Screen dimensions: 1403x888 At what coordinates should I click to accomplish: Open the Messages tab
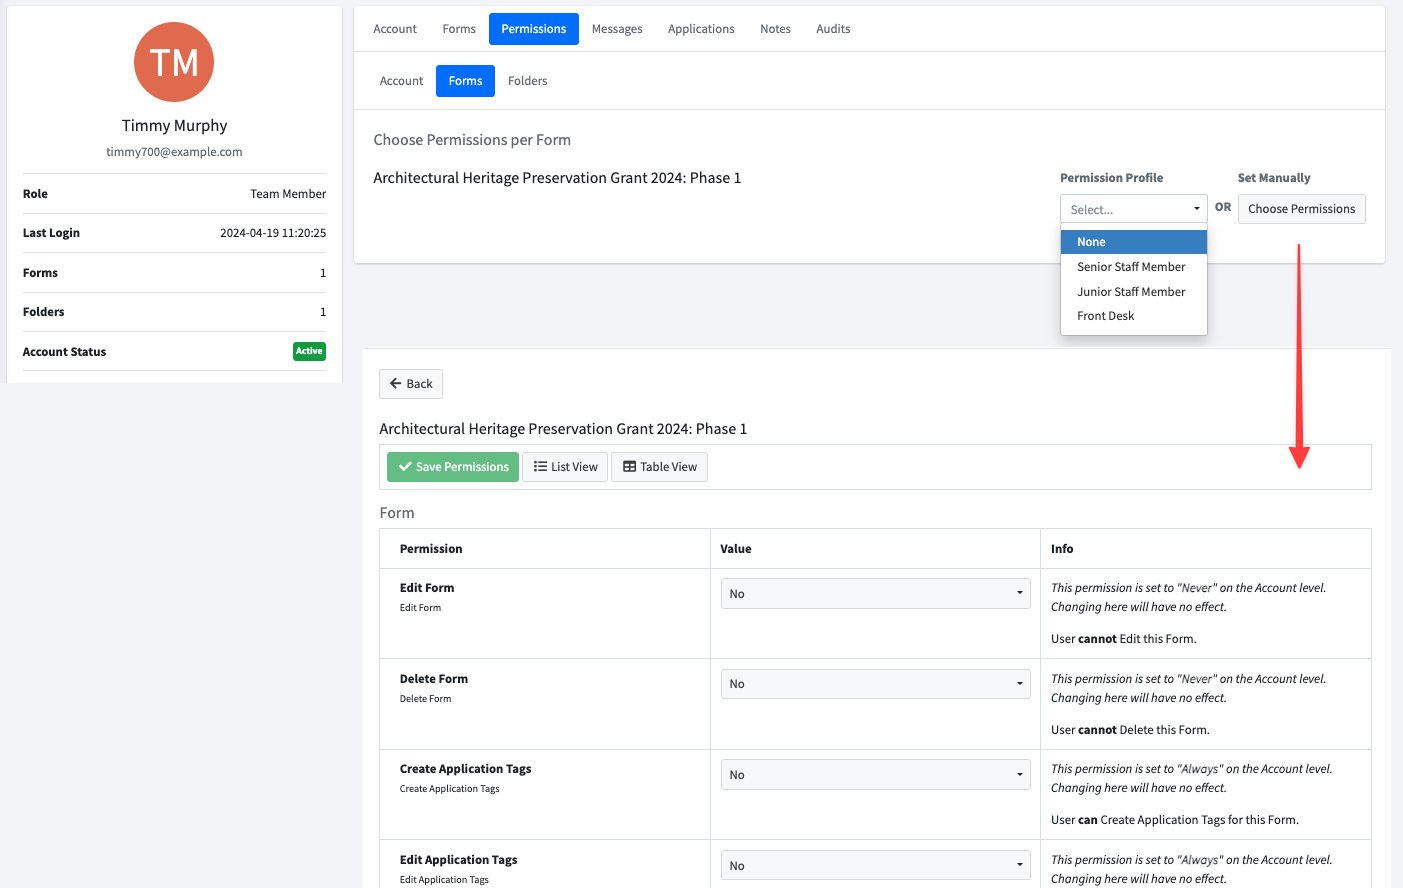617,29
